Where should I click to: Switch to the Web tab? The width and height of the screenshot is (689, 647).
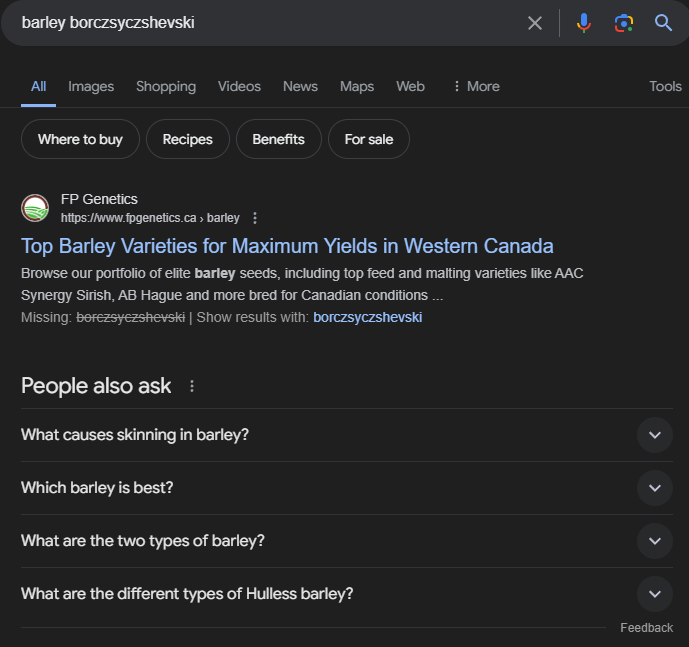pos(410,86)
